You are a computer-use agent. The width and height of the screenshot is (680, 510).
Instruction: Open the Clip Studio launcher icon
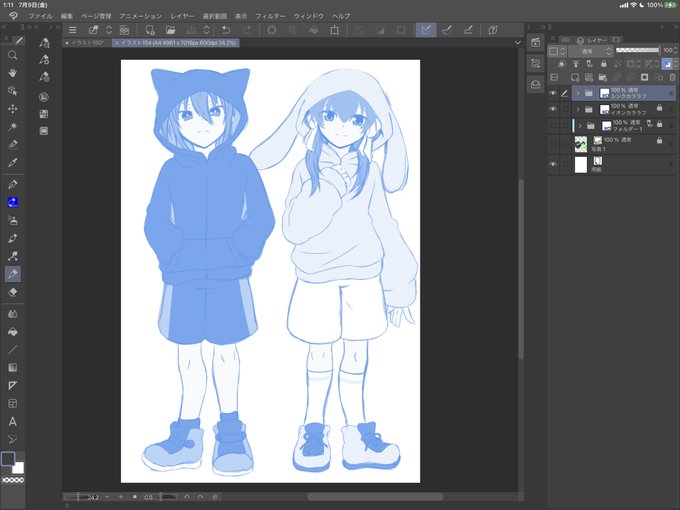(x=124, y=30)
